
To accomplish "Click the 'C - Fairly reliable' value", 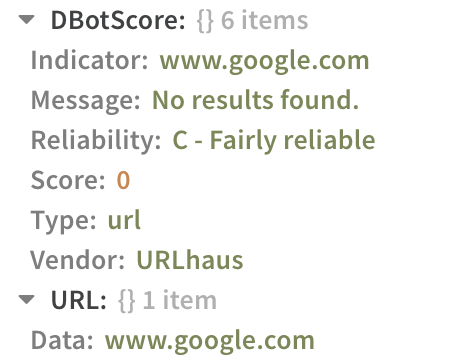I will [274, 141].
